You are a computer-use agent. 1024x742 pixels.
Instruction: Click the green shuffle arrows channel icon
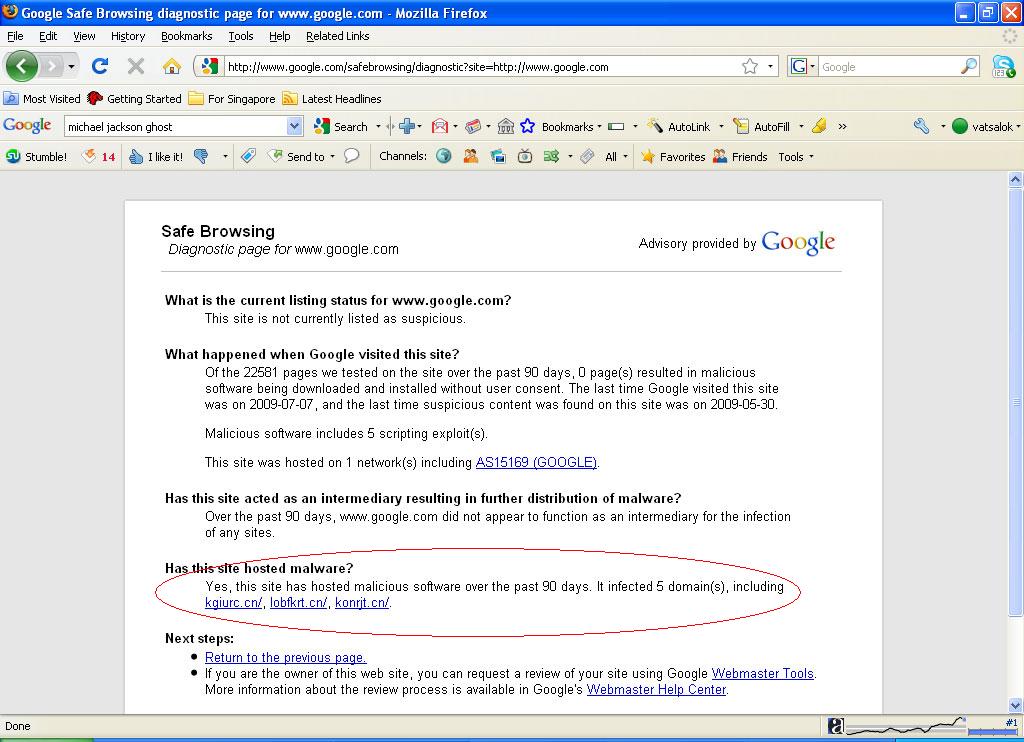click(551, 157)
